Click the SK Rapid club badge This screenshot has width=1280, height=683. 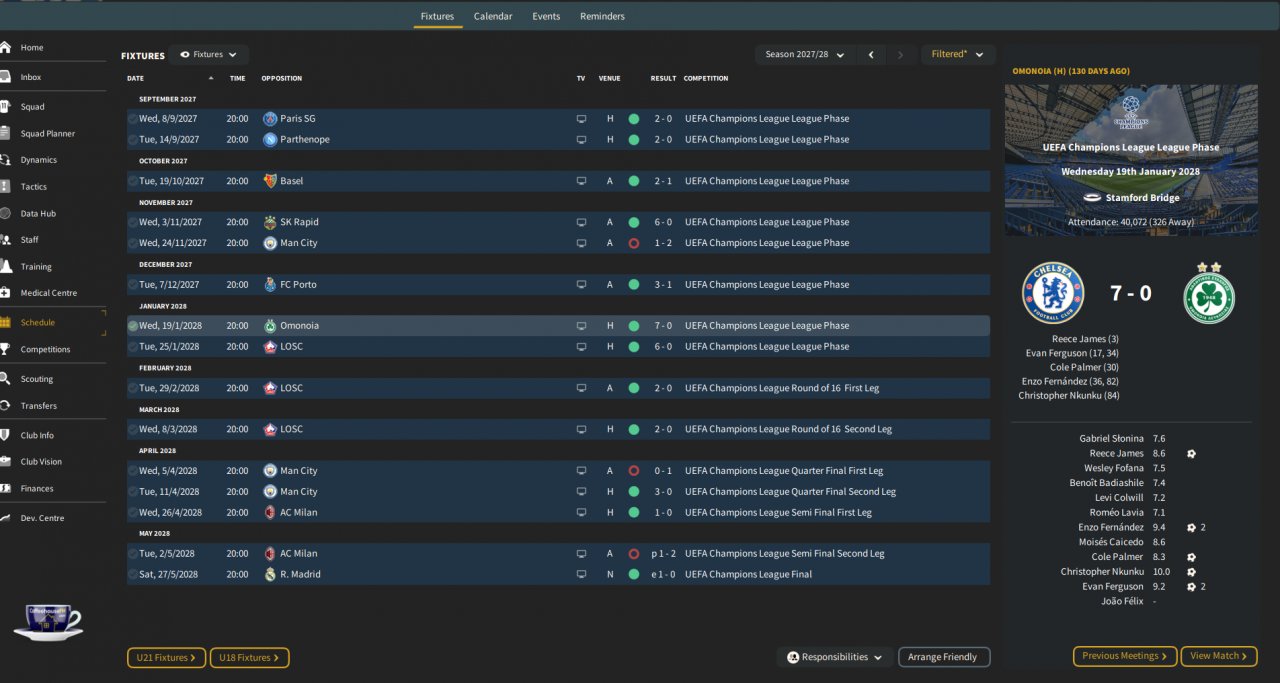click(x=270, y=222)
